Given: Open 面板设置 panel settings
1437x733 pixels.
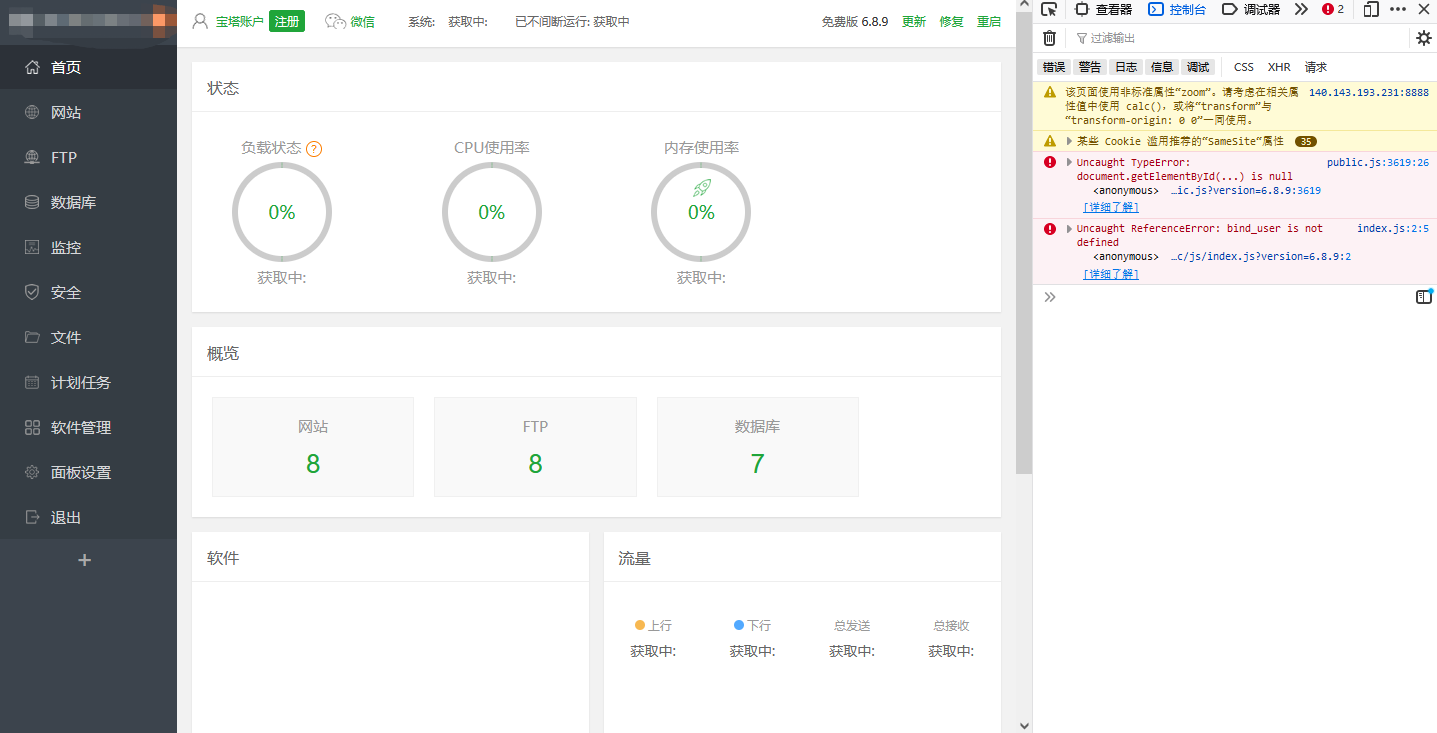Looking at the screenshot, I should click(88, 473).
